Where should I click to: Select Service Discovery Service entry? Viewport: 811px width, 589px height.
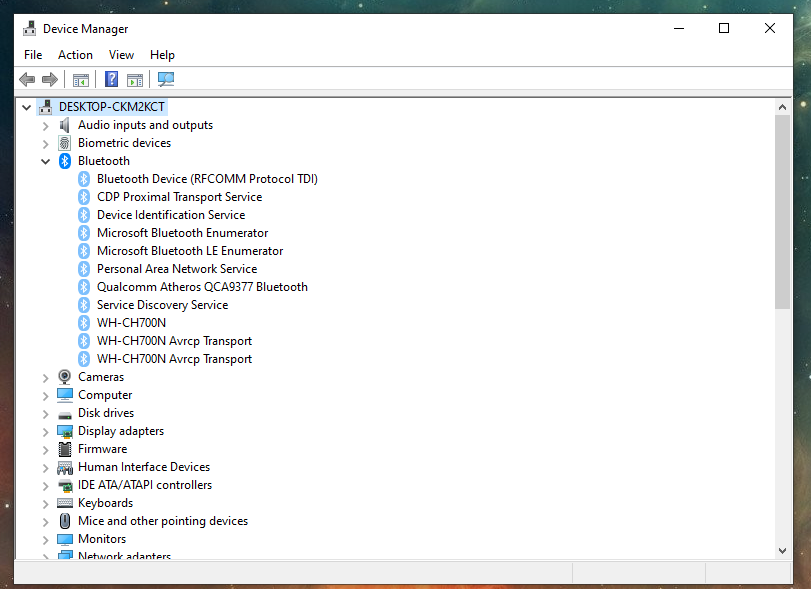[162, 305]
